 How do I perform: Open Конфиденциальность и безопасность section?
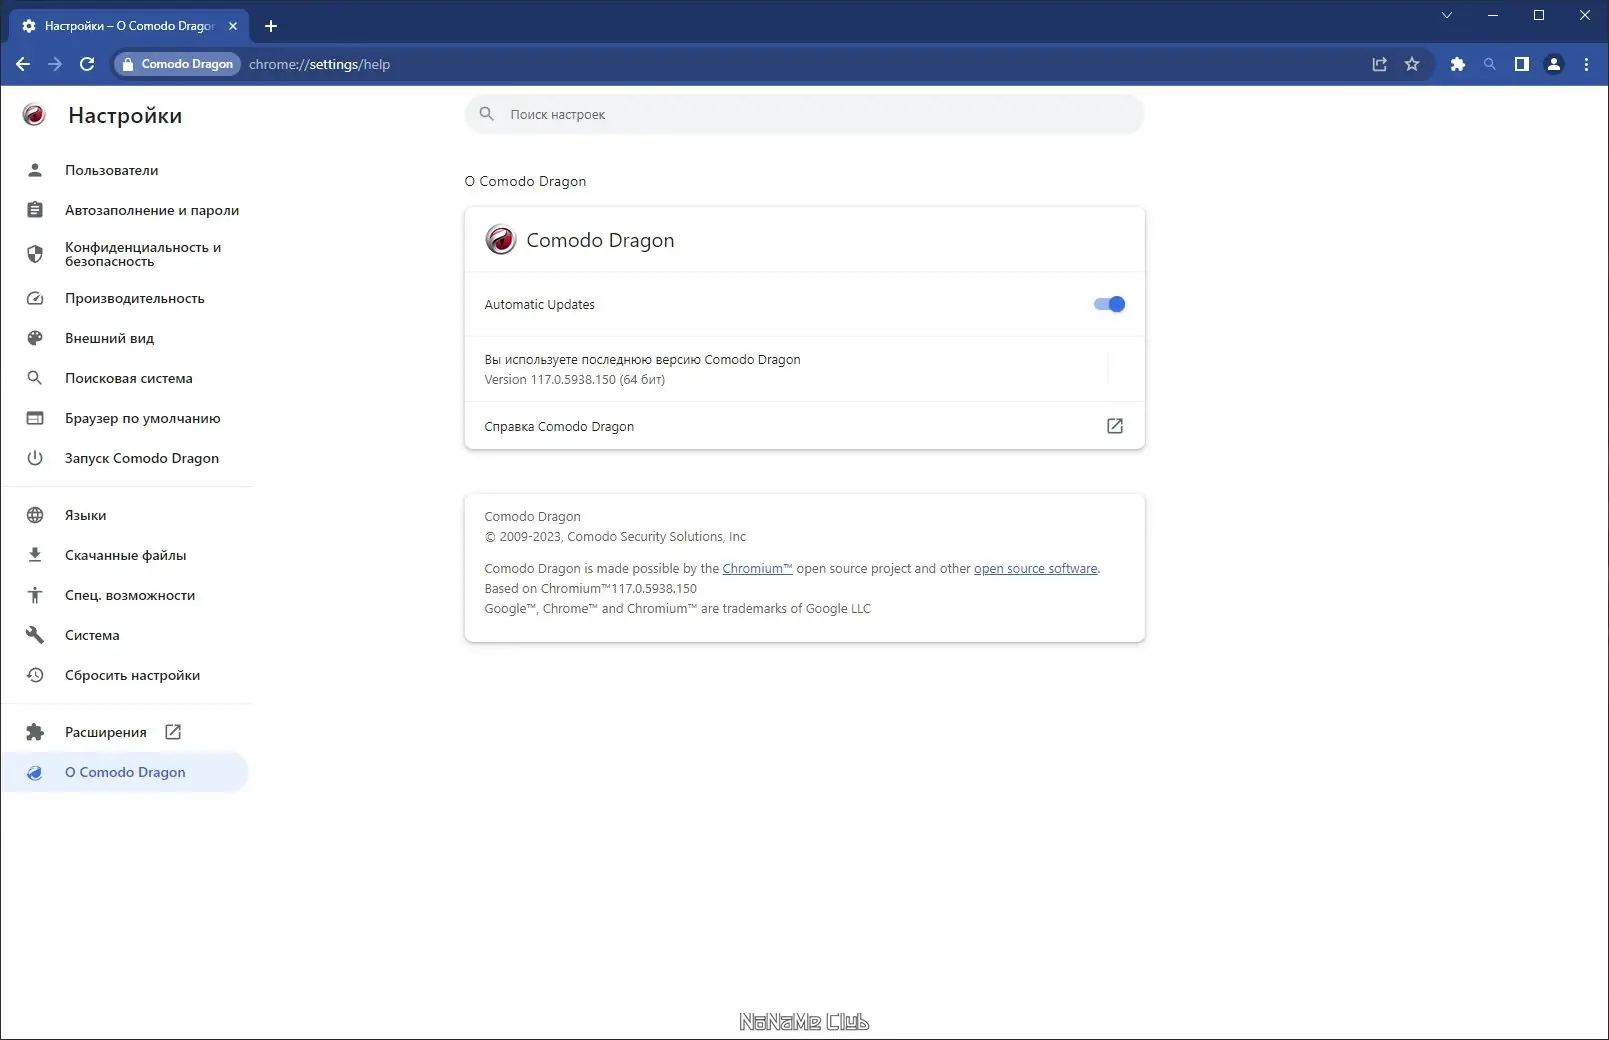[126, 254]
